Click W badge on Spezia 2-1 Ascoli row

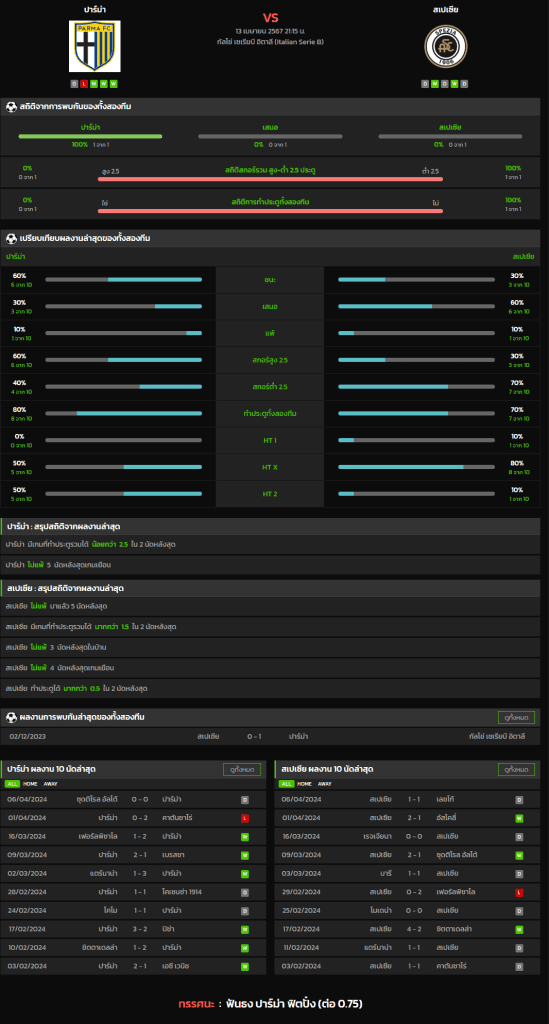(519, 818)
